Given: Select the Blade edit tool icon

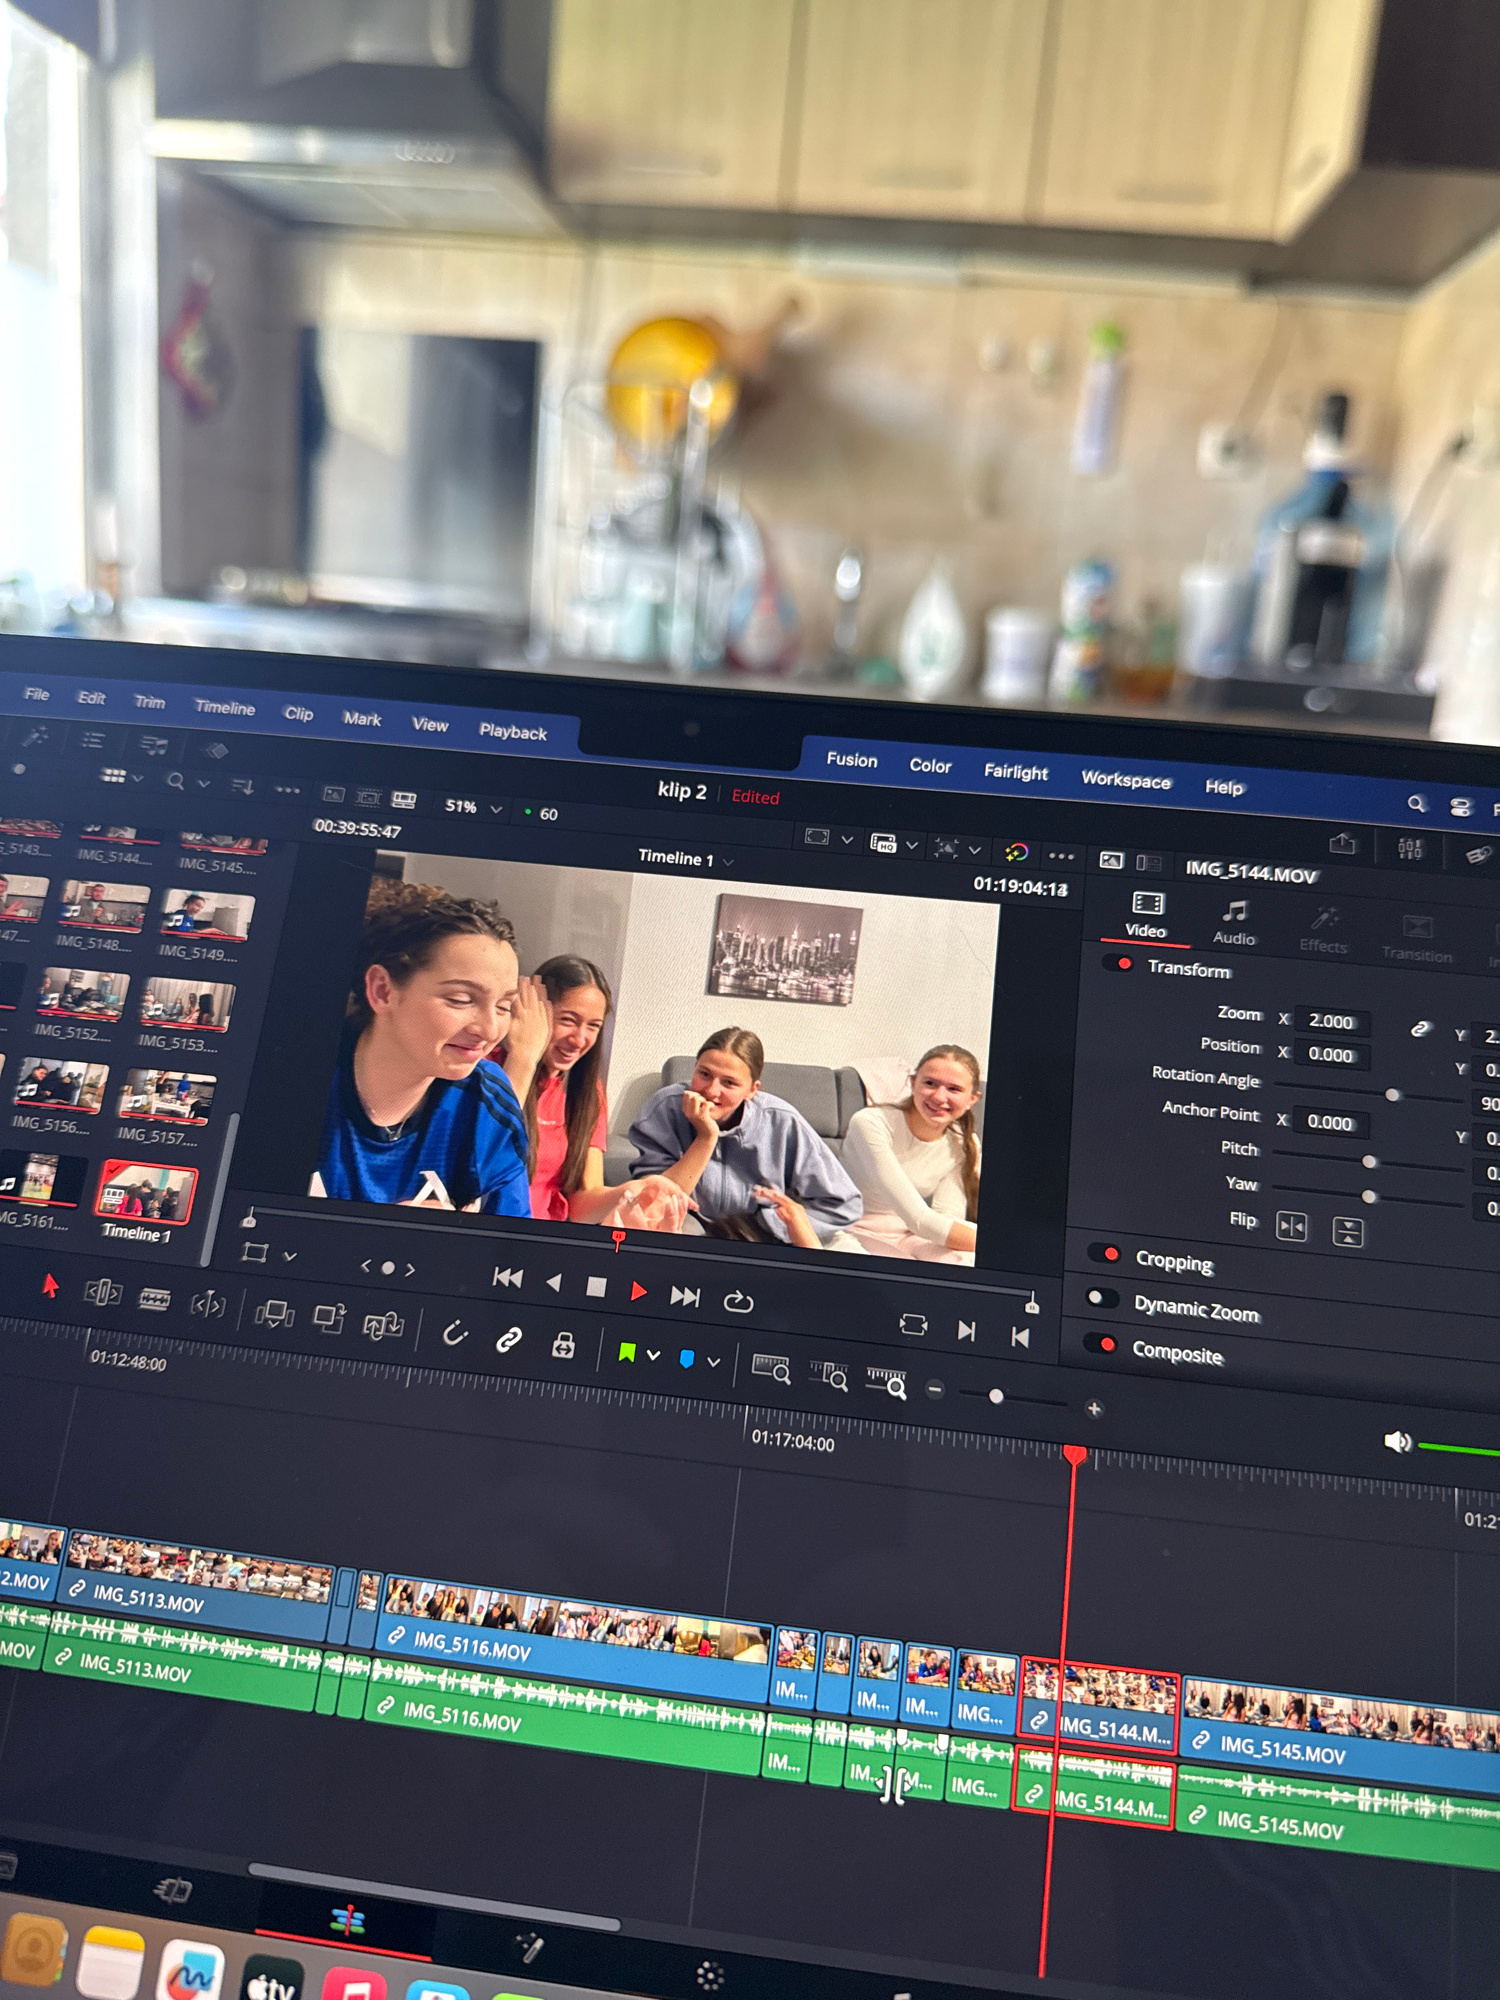Looking at the screenshot, I should tap(154, 1299).
